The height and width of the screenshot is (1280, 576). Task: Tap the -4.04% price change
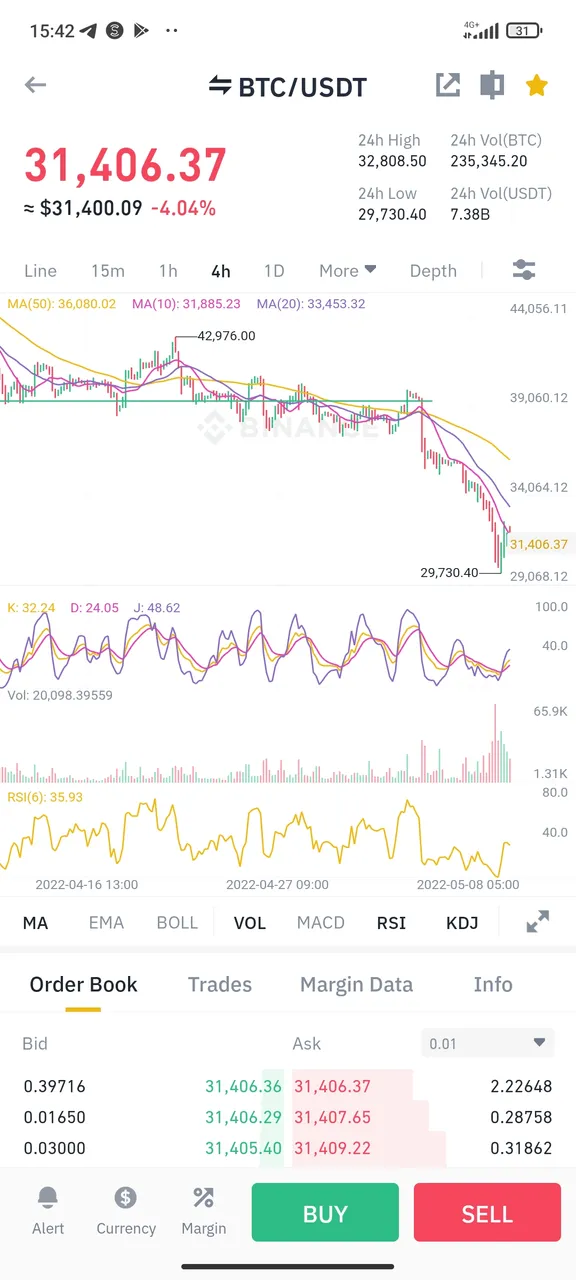coord(183,208)
